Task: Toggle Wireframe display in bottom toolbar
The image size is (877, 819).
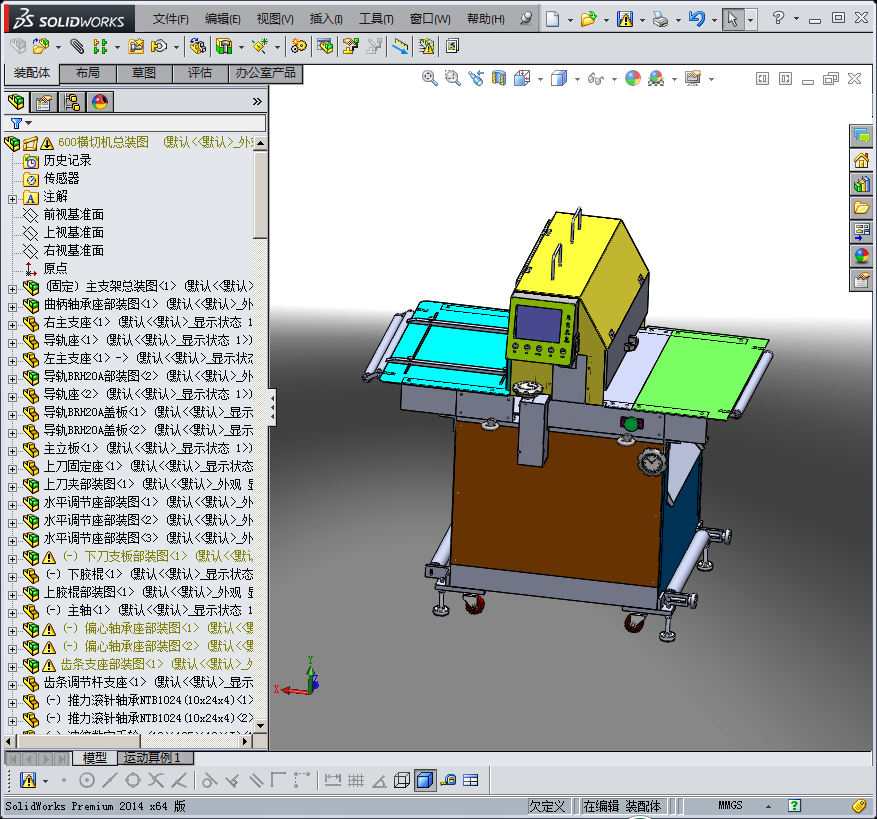Action: point(402,780)
